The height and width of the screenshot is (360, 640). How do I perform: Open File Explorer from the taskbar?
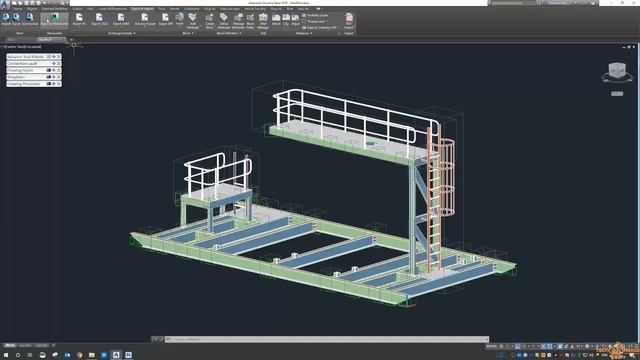tap(92, 355)
